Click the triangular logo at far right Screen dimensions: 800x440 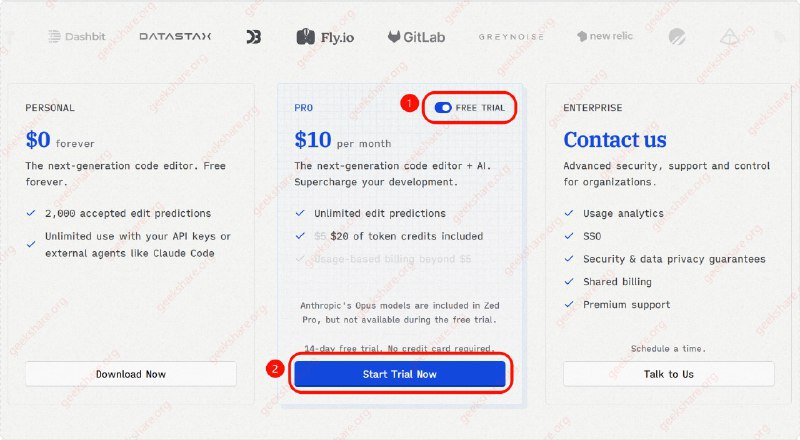pyautogui.click(x=729, y=37)
